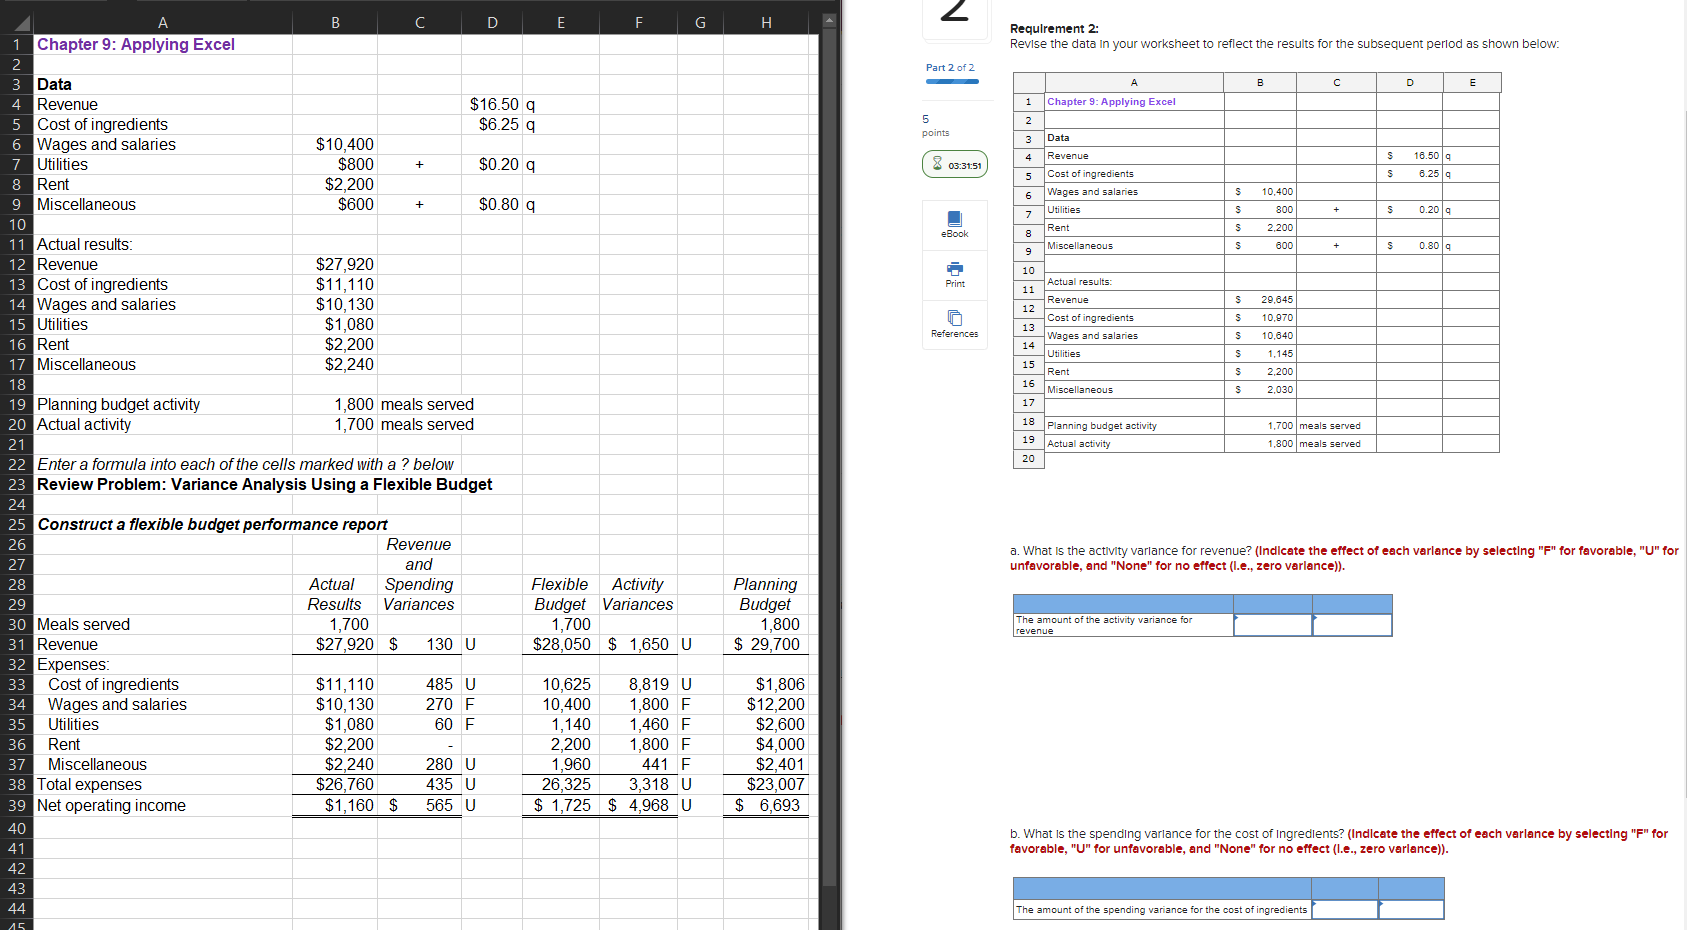Click the Part 2 of 2 progress indicator
1687x930 pixels.
click(x=951, y=70)
